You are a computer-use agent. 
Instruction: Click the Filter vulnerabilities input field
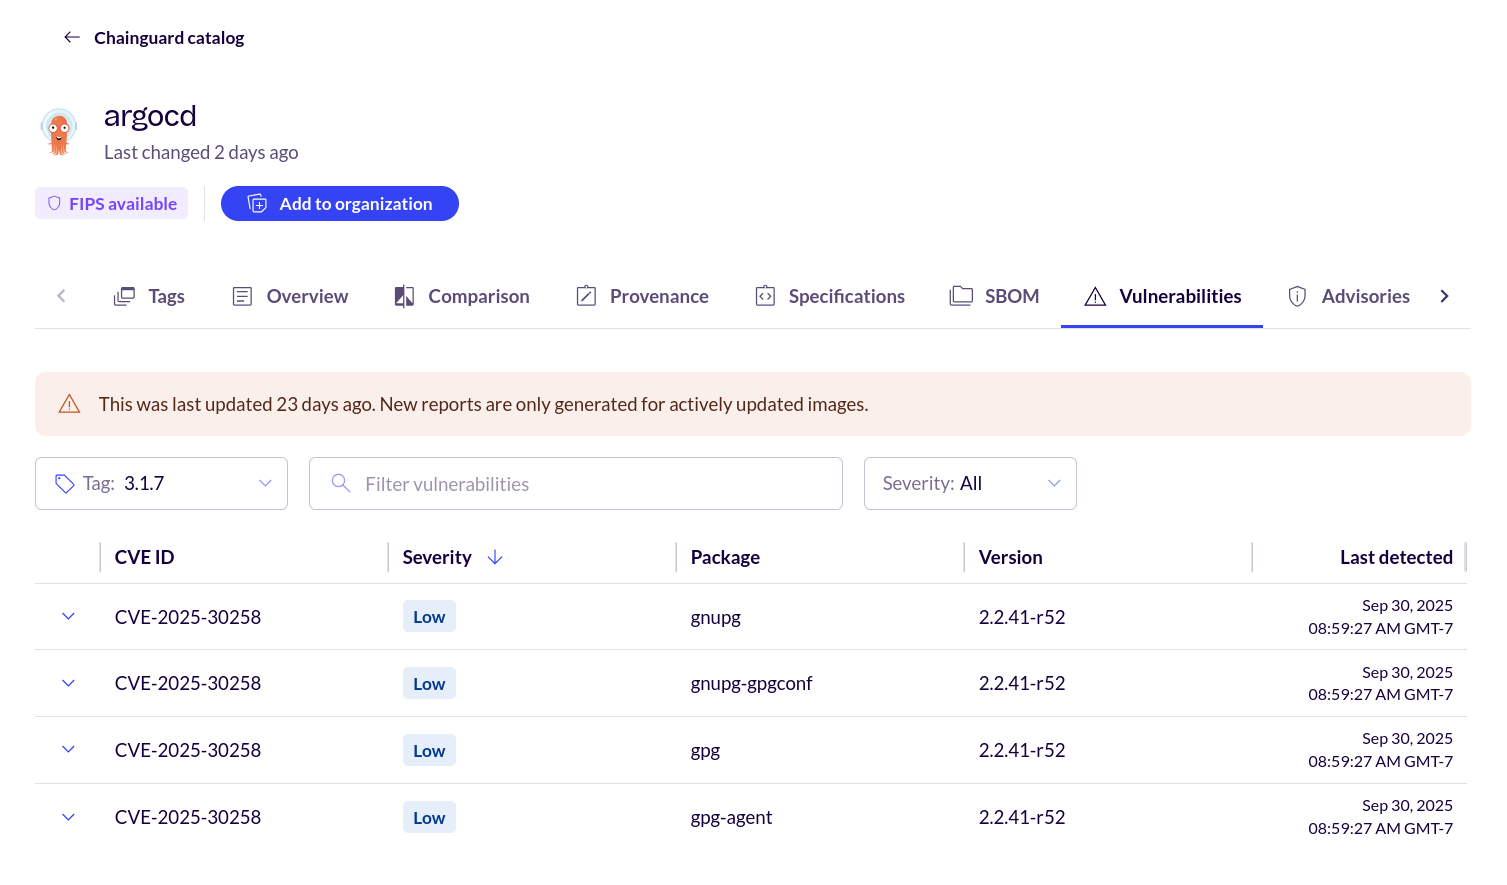tap(575, 483)
